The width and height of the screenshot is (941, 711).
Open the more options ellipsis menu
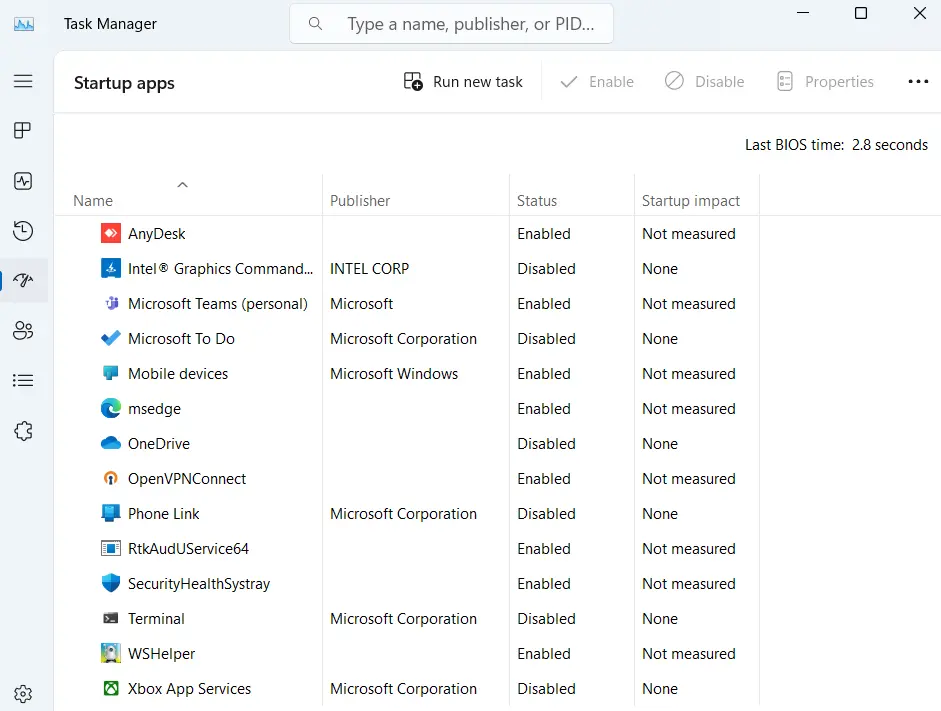[918, 82]
